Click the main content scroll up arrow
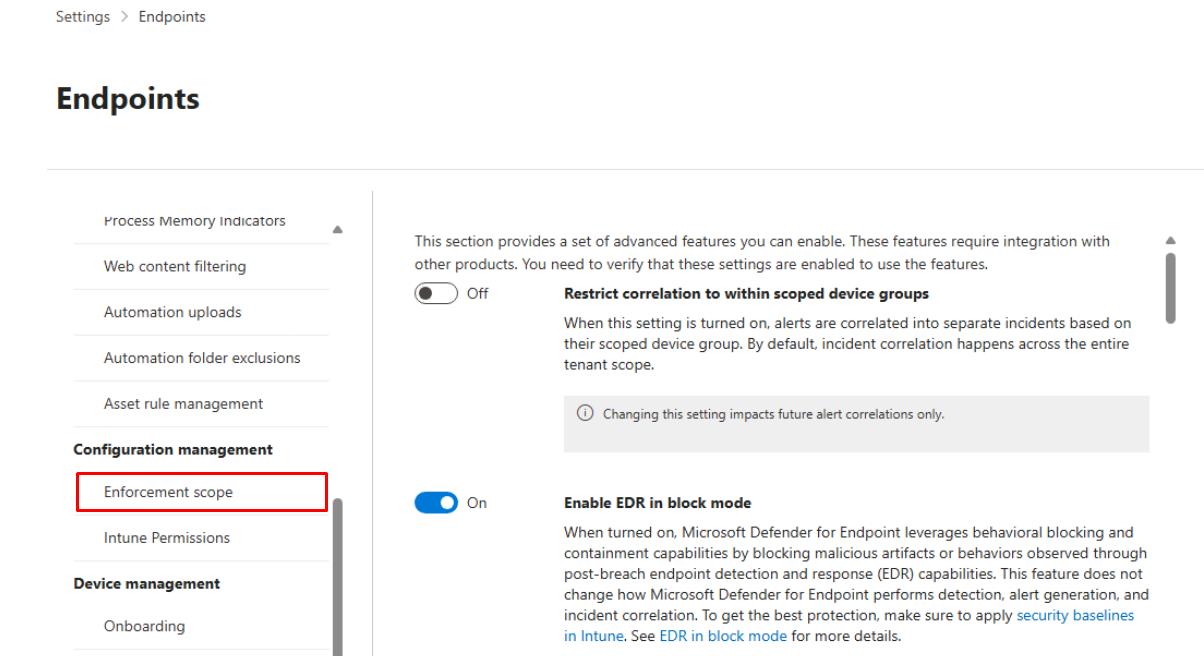Viewport: 1204px width, 656px height. click(1171, 240)
